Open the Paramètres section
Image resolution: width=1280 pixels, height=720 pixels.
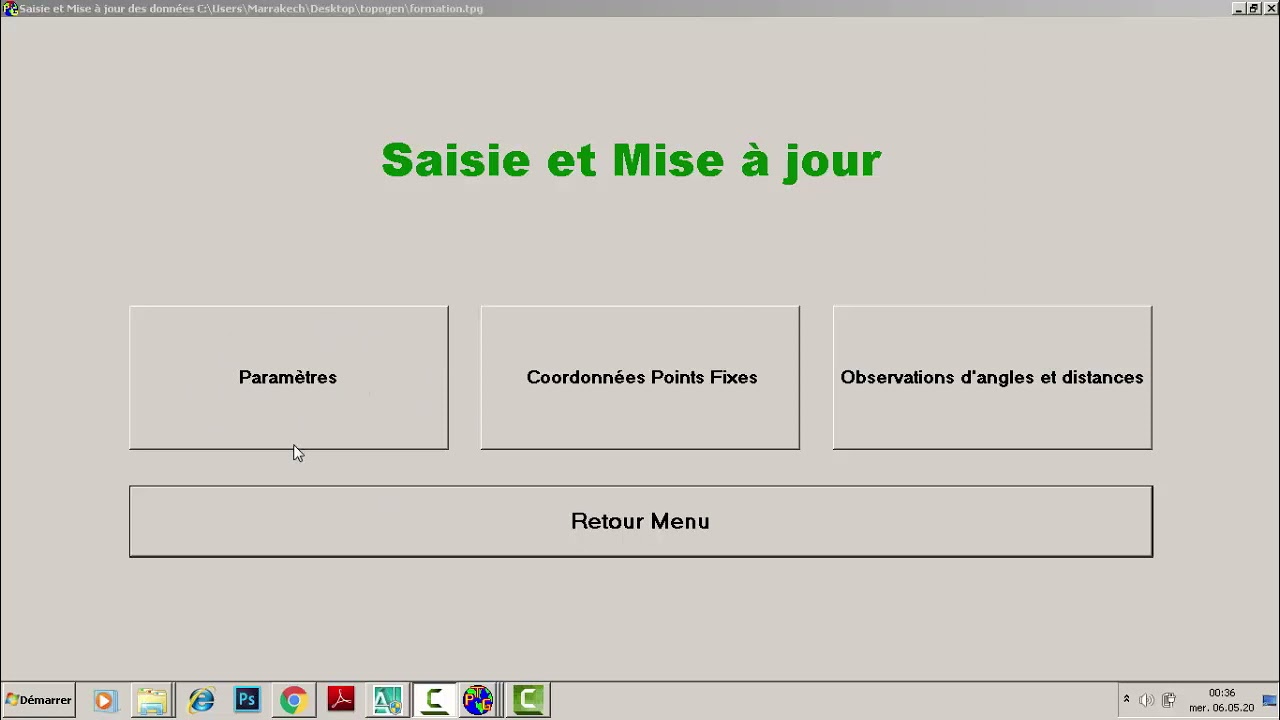[x=288, y=377]
